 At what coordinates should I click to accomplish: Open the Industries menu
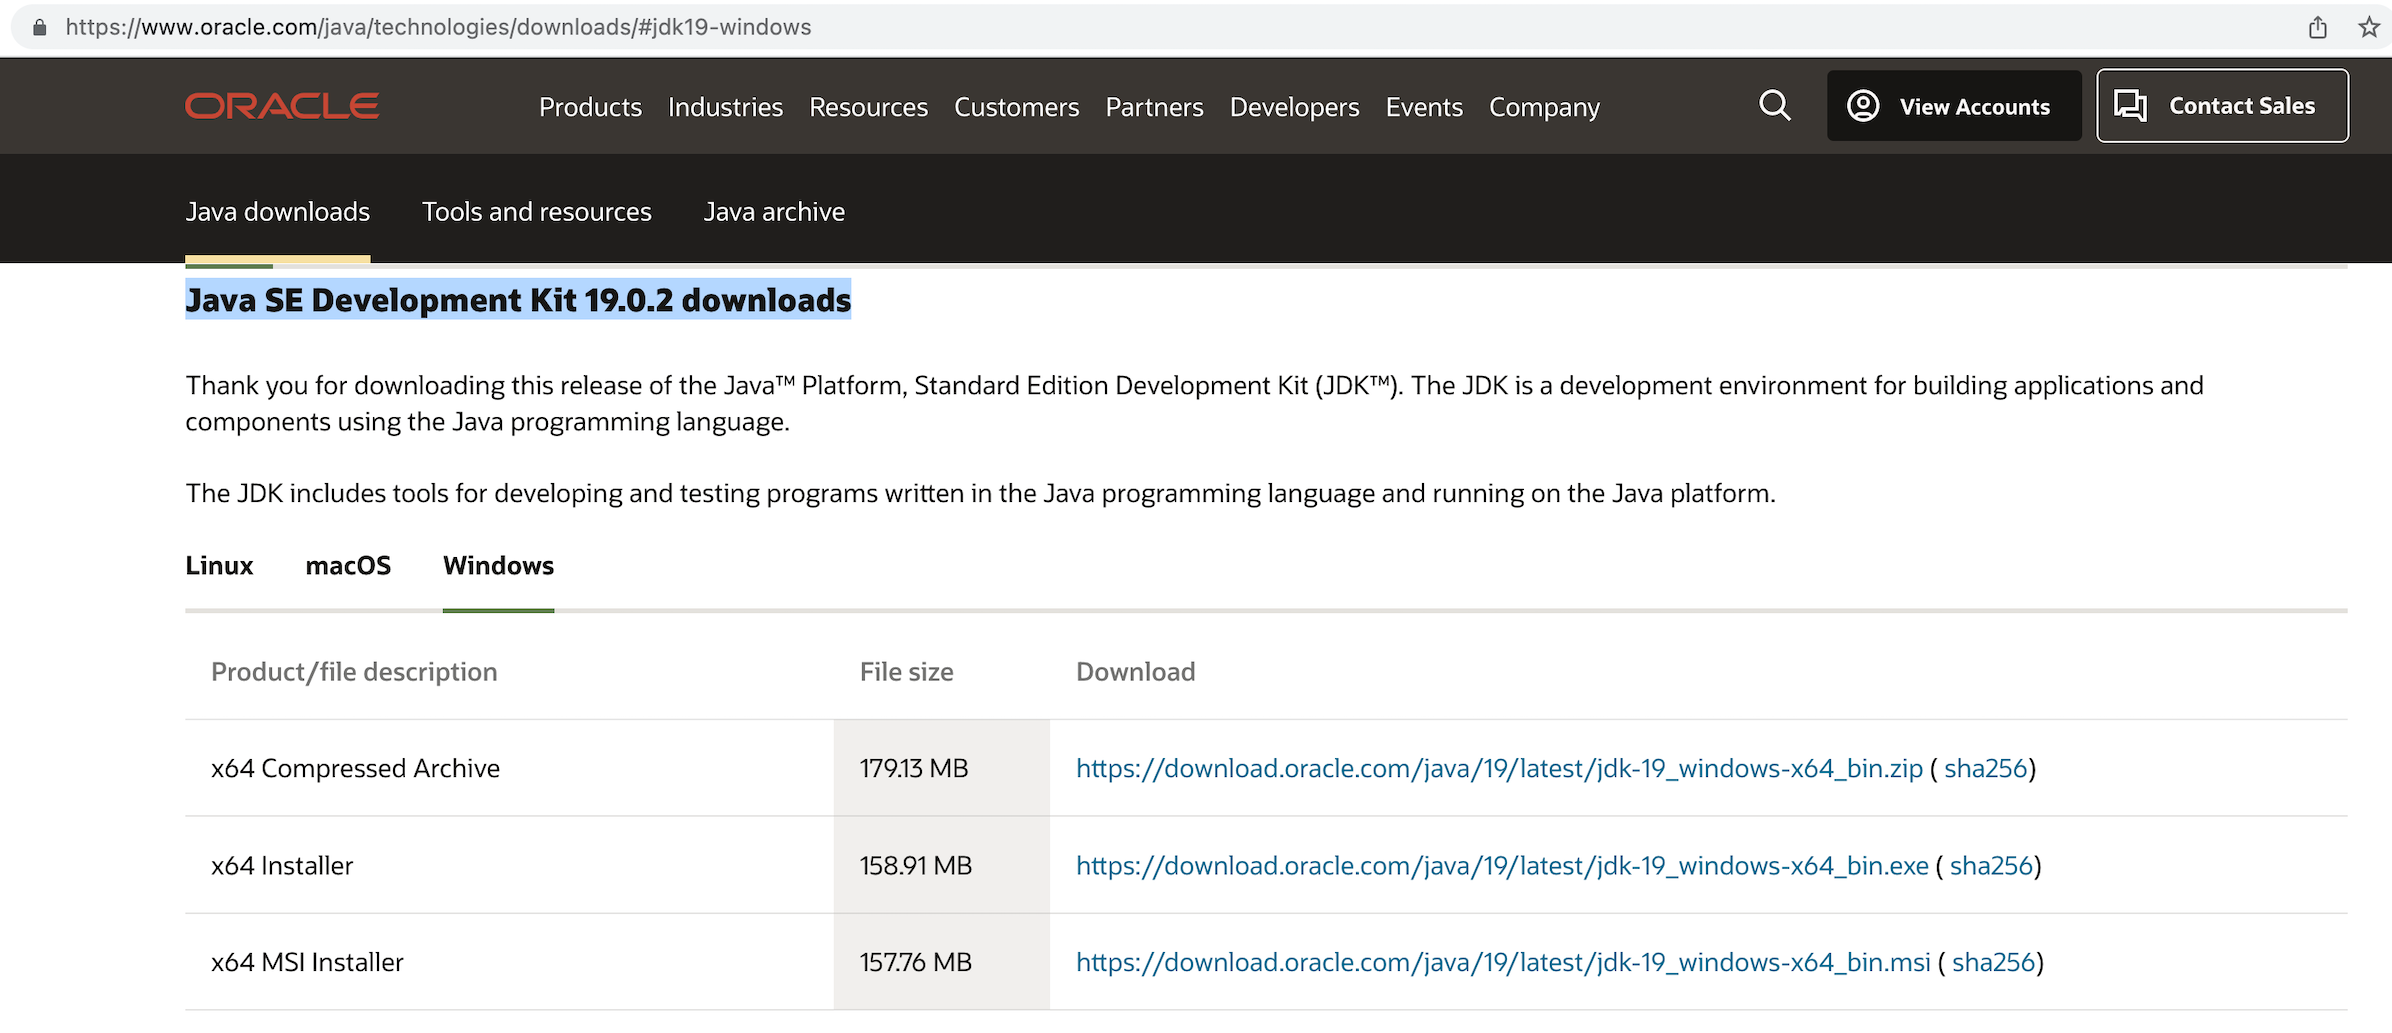pos(725,107)
